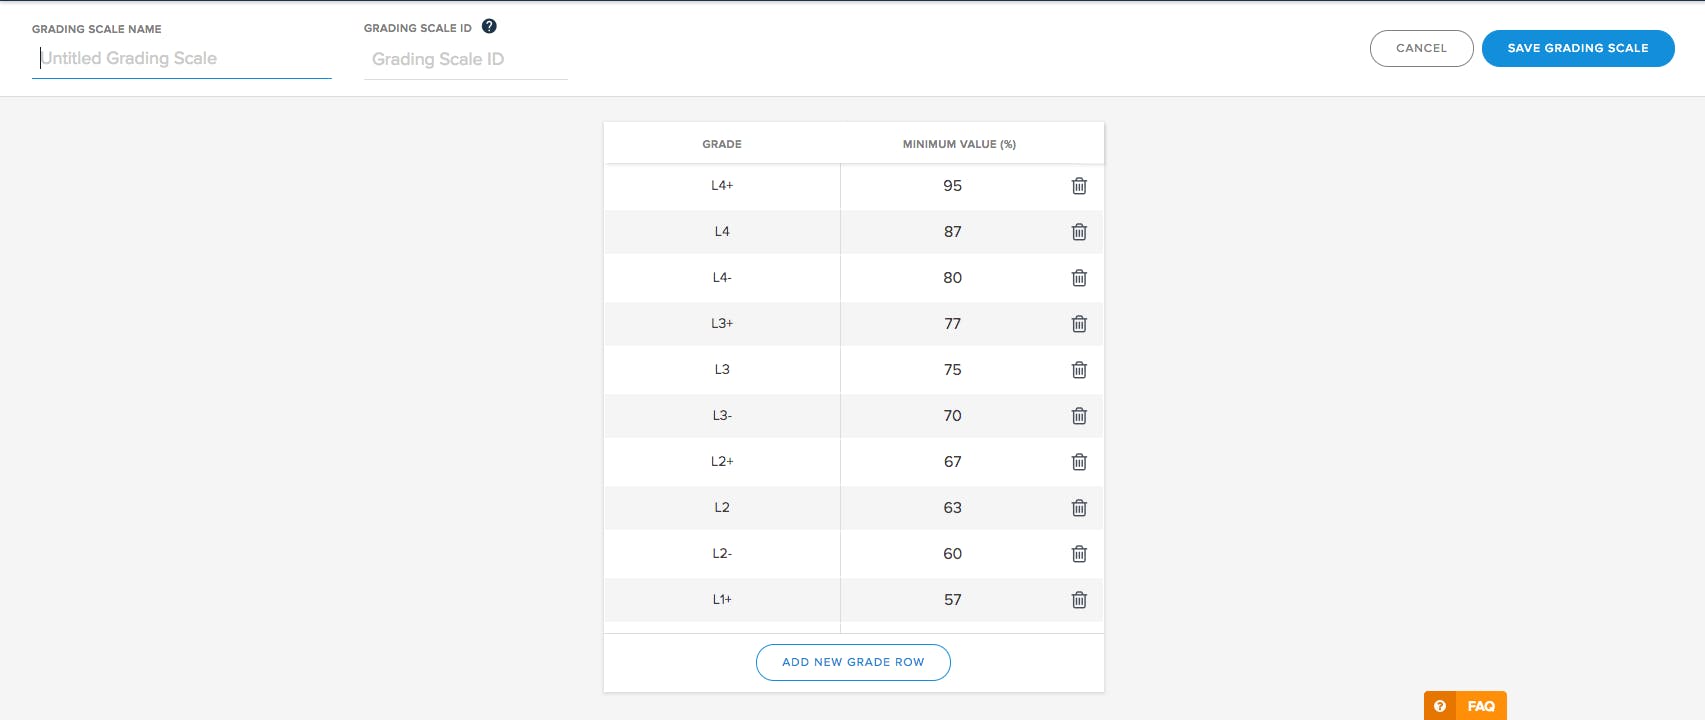Focus the Grading Scale Name field

click(181, 59)
